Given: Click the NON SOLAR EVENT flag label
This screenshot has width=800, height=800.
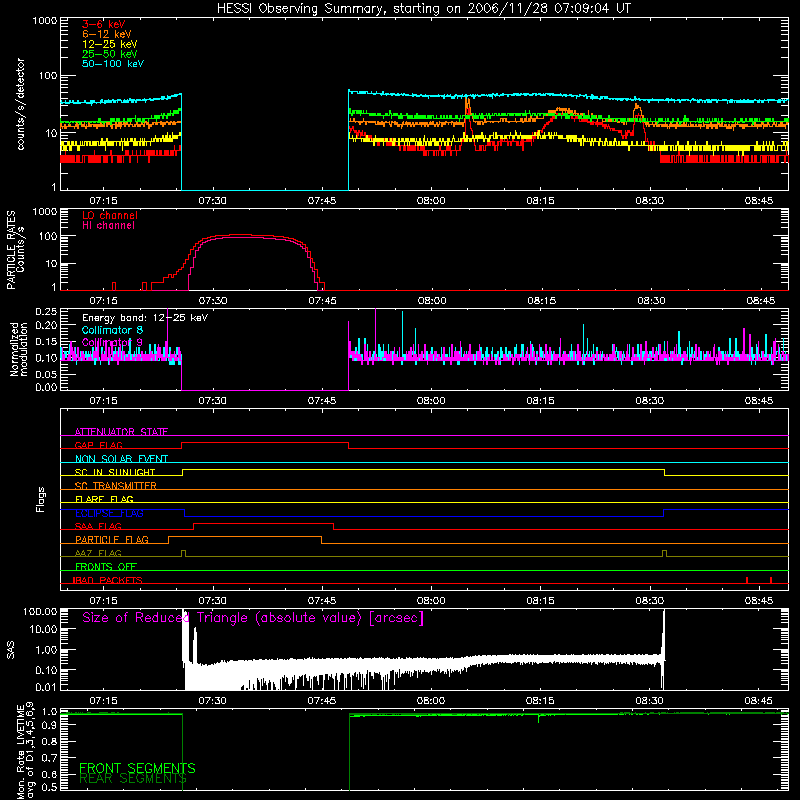Looking at the screenshot, I should tap(121, 459).
